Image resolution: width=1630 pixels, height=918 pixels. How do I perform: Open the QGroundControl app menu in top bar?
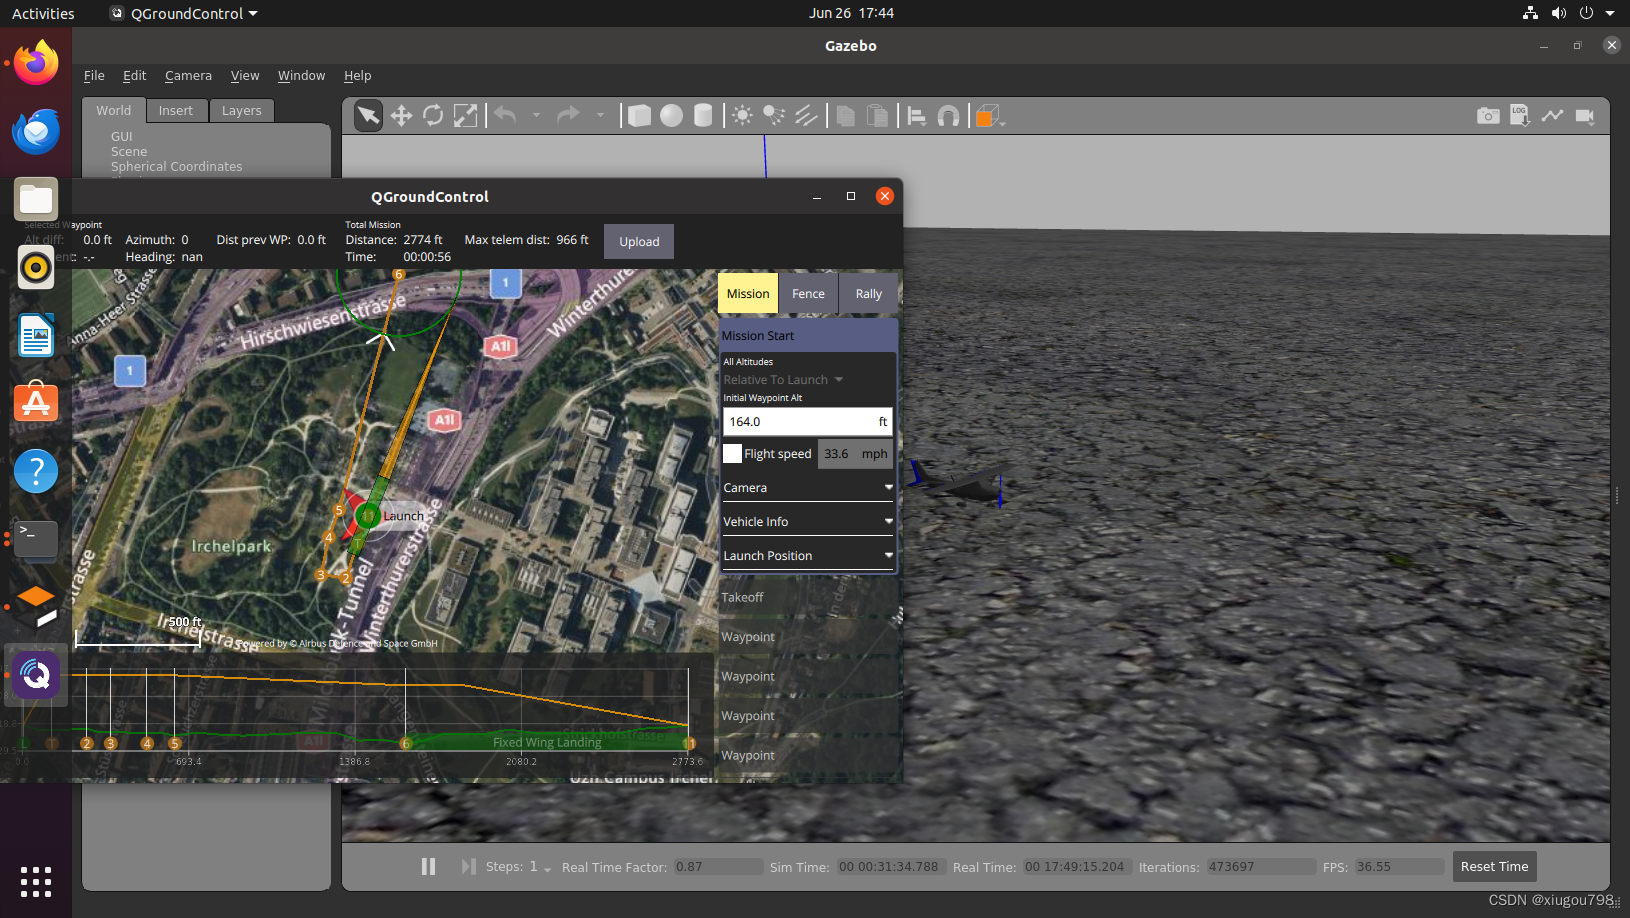click(184, 13)
